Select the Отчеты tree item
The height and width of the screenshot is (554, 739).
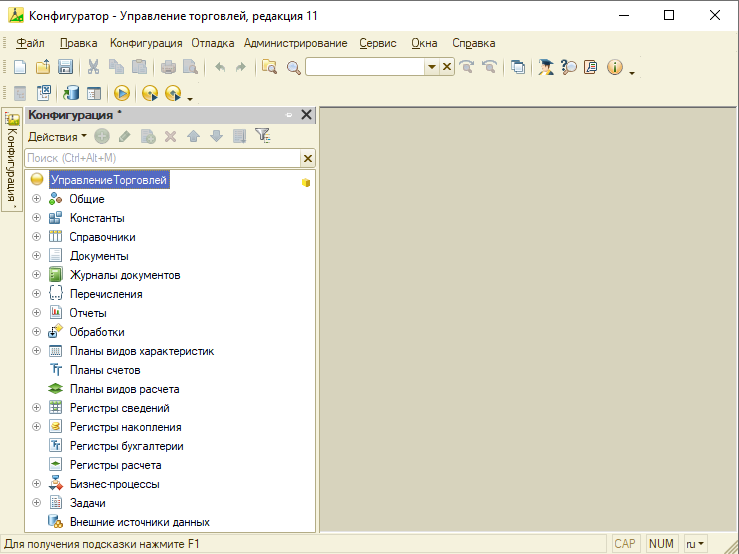pos(88,313)
